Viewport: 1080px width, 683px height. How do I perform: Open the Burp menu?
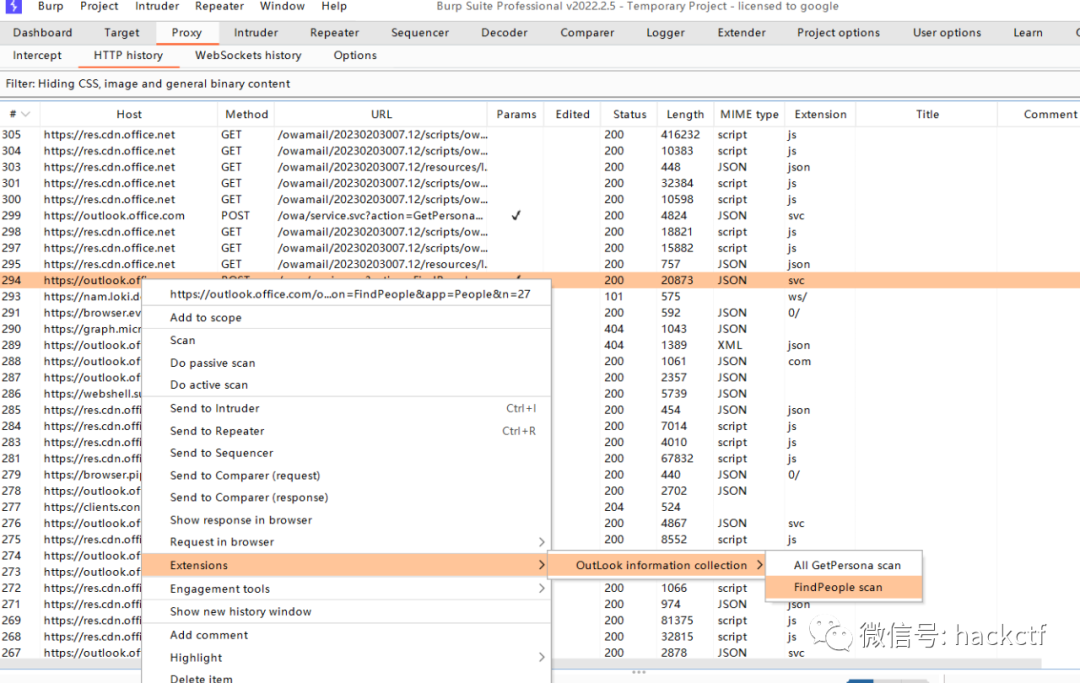50,6
